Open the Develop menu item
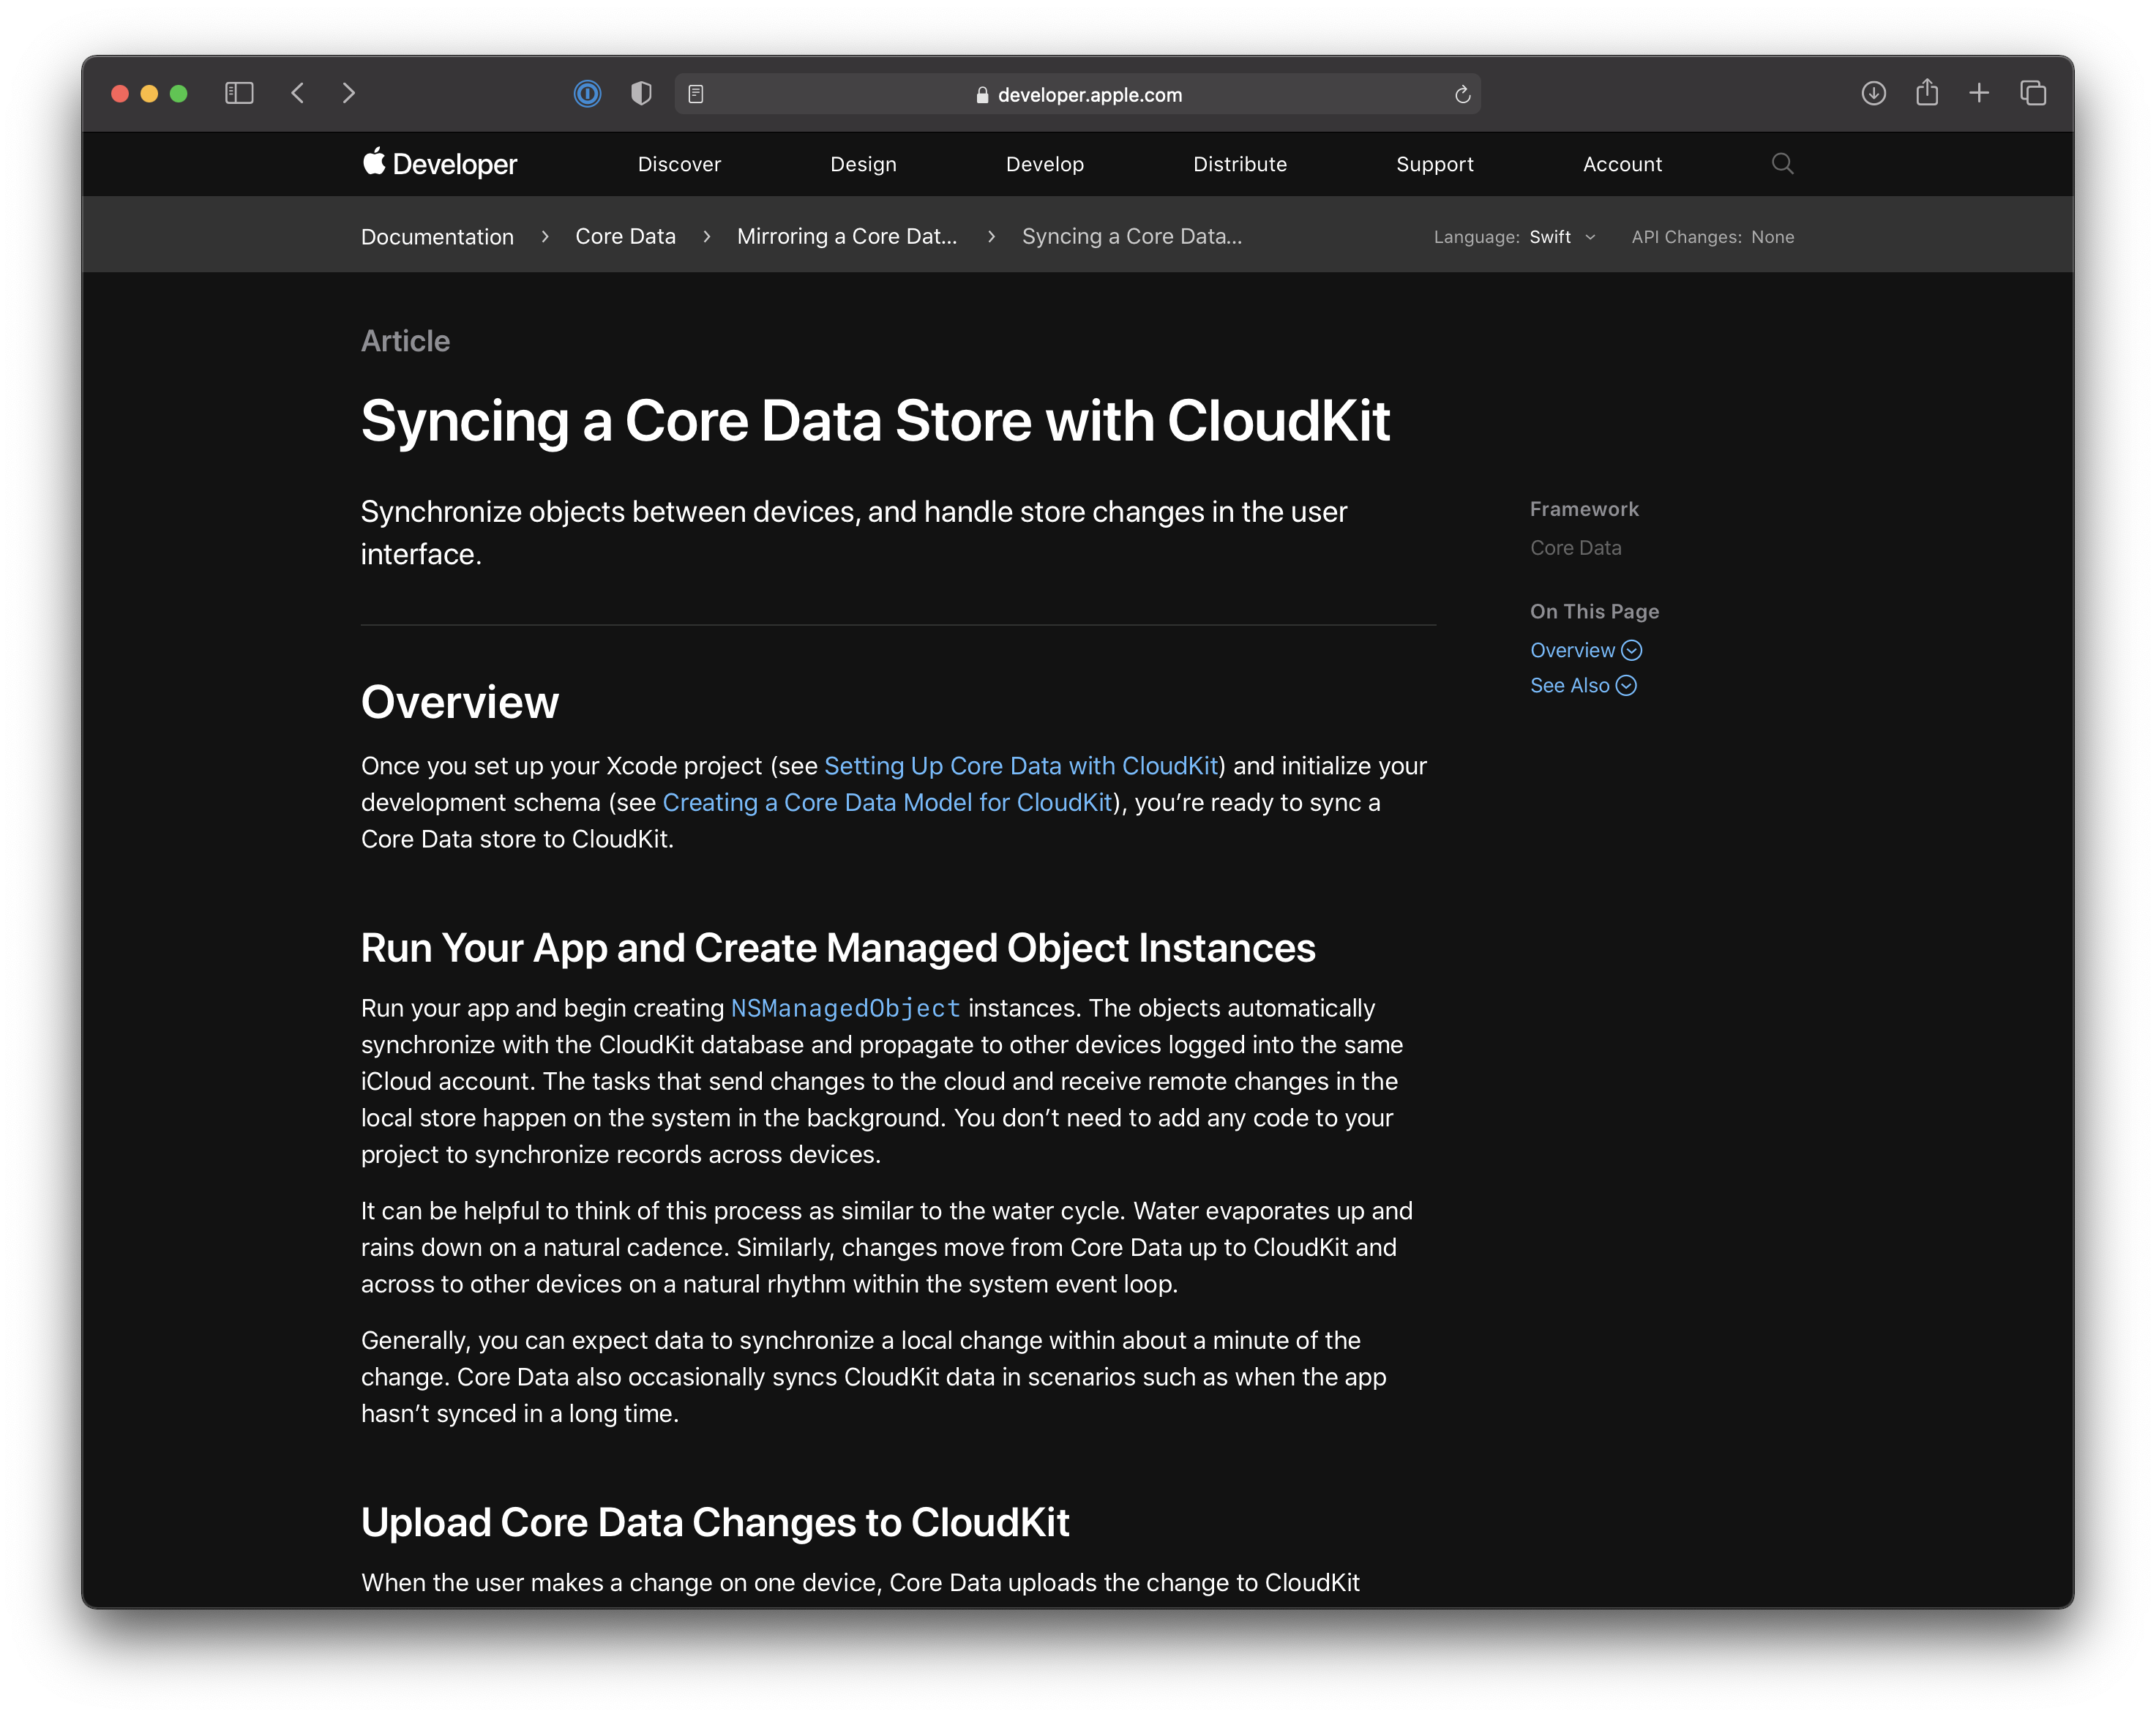This screenshot has height=1717, width=2156. tap(1044, 164)
